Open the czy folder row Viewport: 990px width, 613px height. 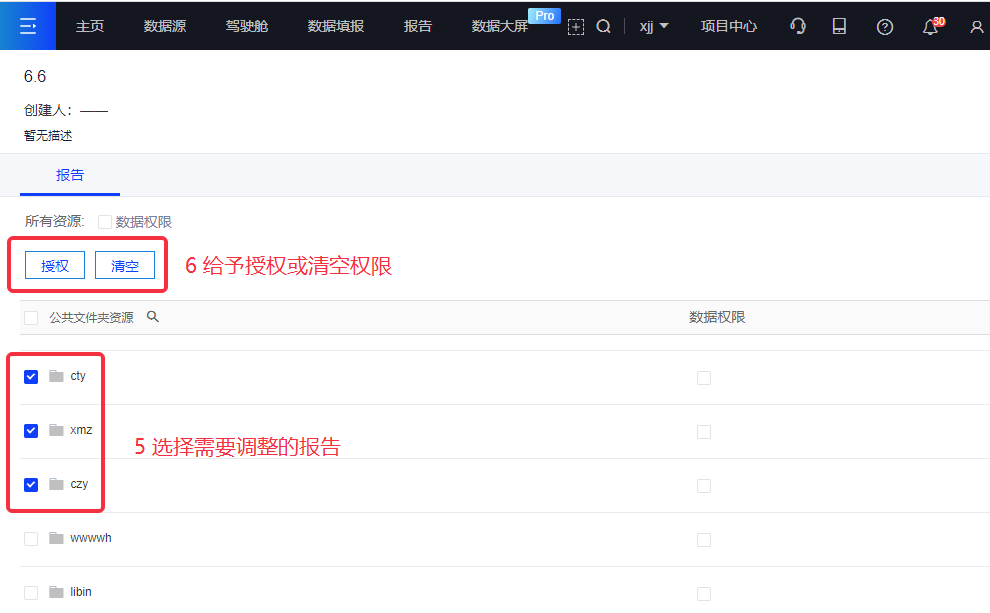[79, 485]
